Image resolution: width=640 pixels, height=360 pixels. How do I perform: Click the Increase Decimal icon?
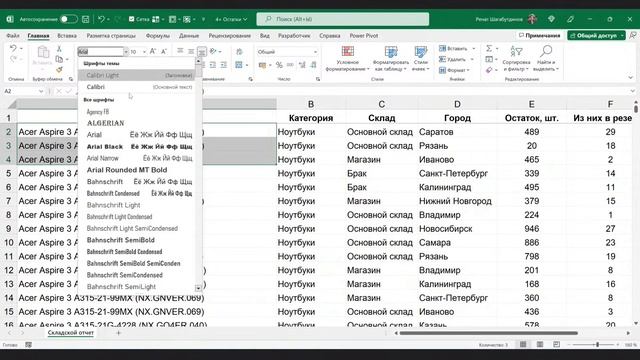pyautogui.click(x=302, y=65)
